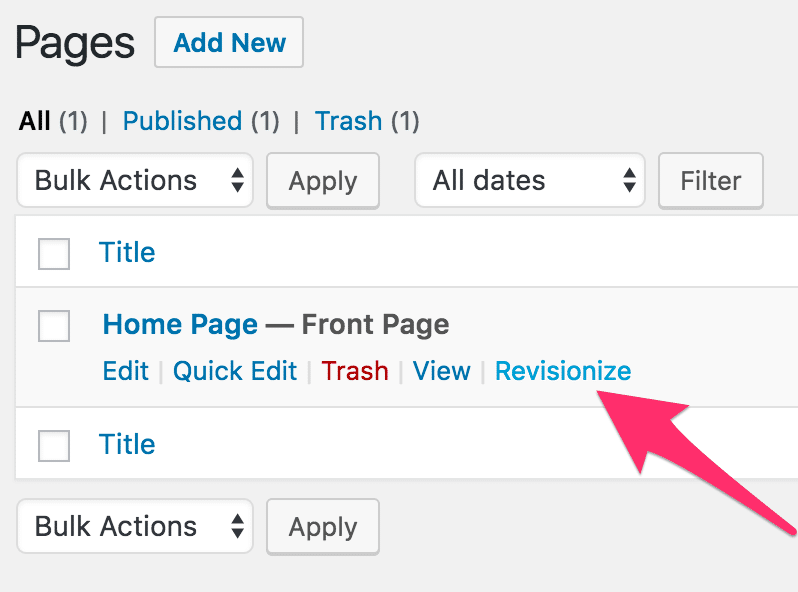Image resolution: width=798 pixels, height=592 pixels.
Task: Open the Trash view above the table
Action: [348, 121]
